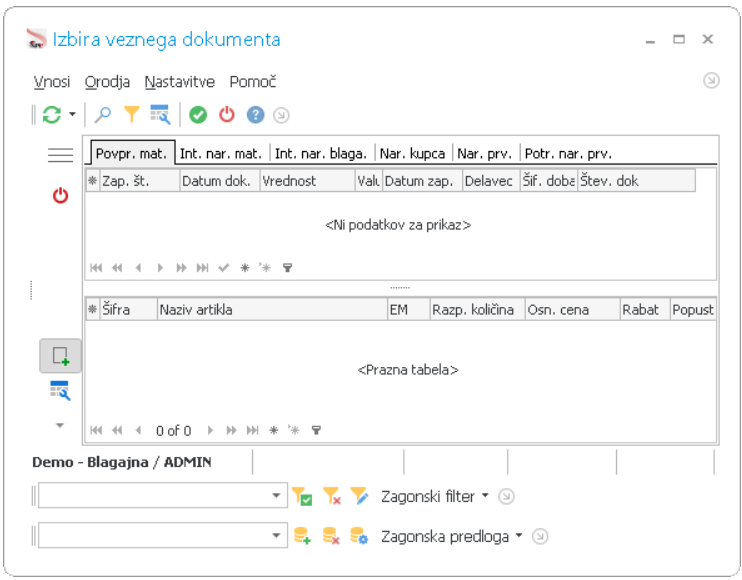The image size is (742, 580).
Task: Click next record arrow in upper grid navigator
Action: (x=160, y=268)
